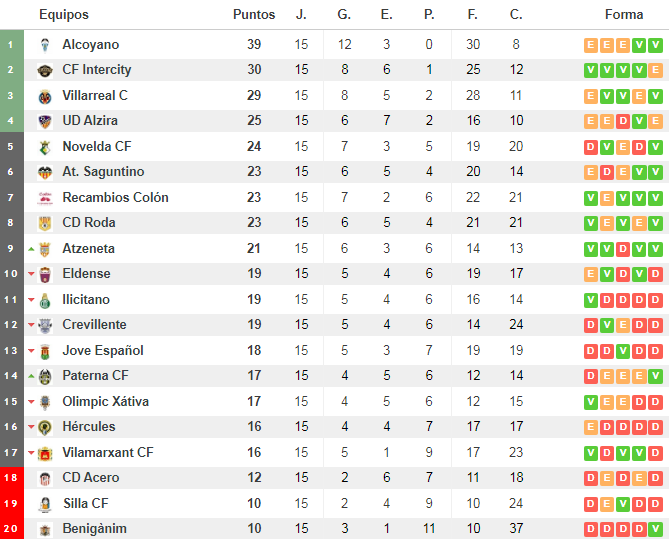Click the Equipos column header
This screenshot has width=669, height=539.
64,15
